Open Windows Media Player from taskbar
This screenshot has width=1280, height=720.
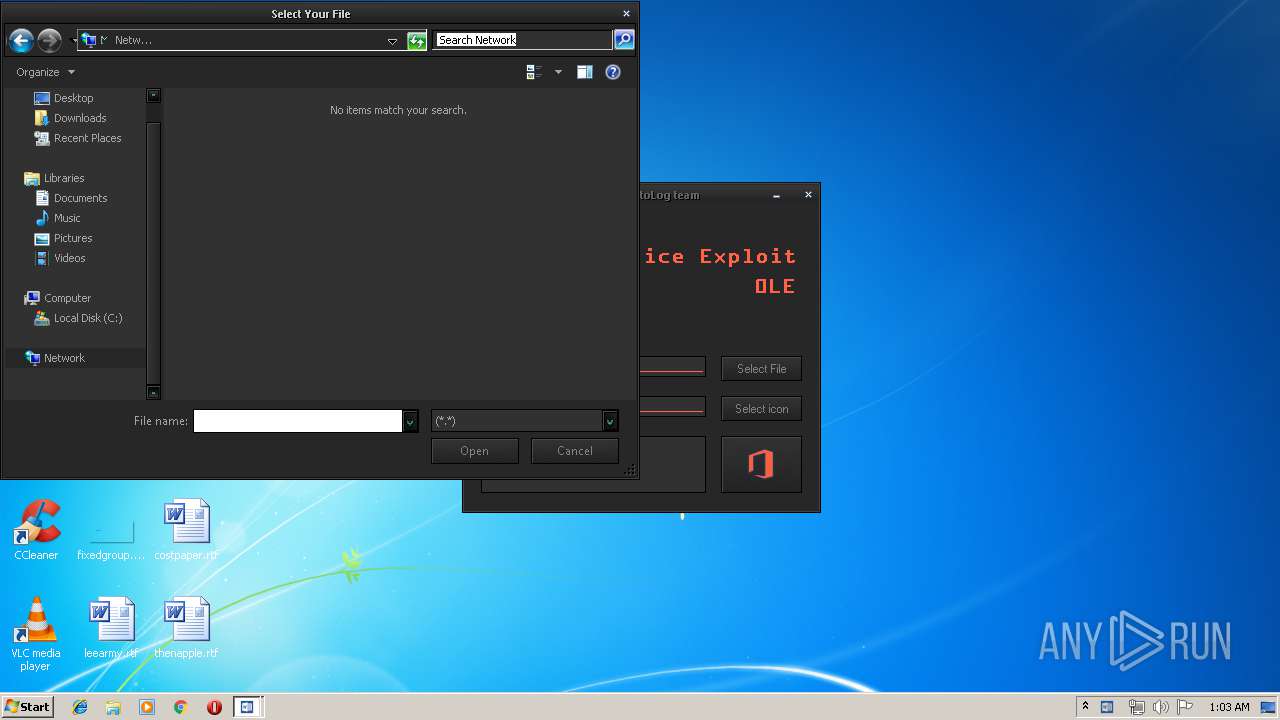pyautogui.click(x=147, y=707)
